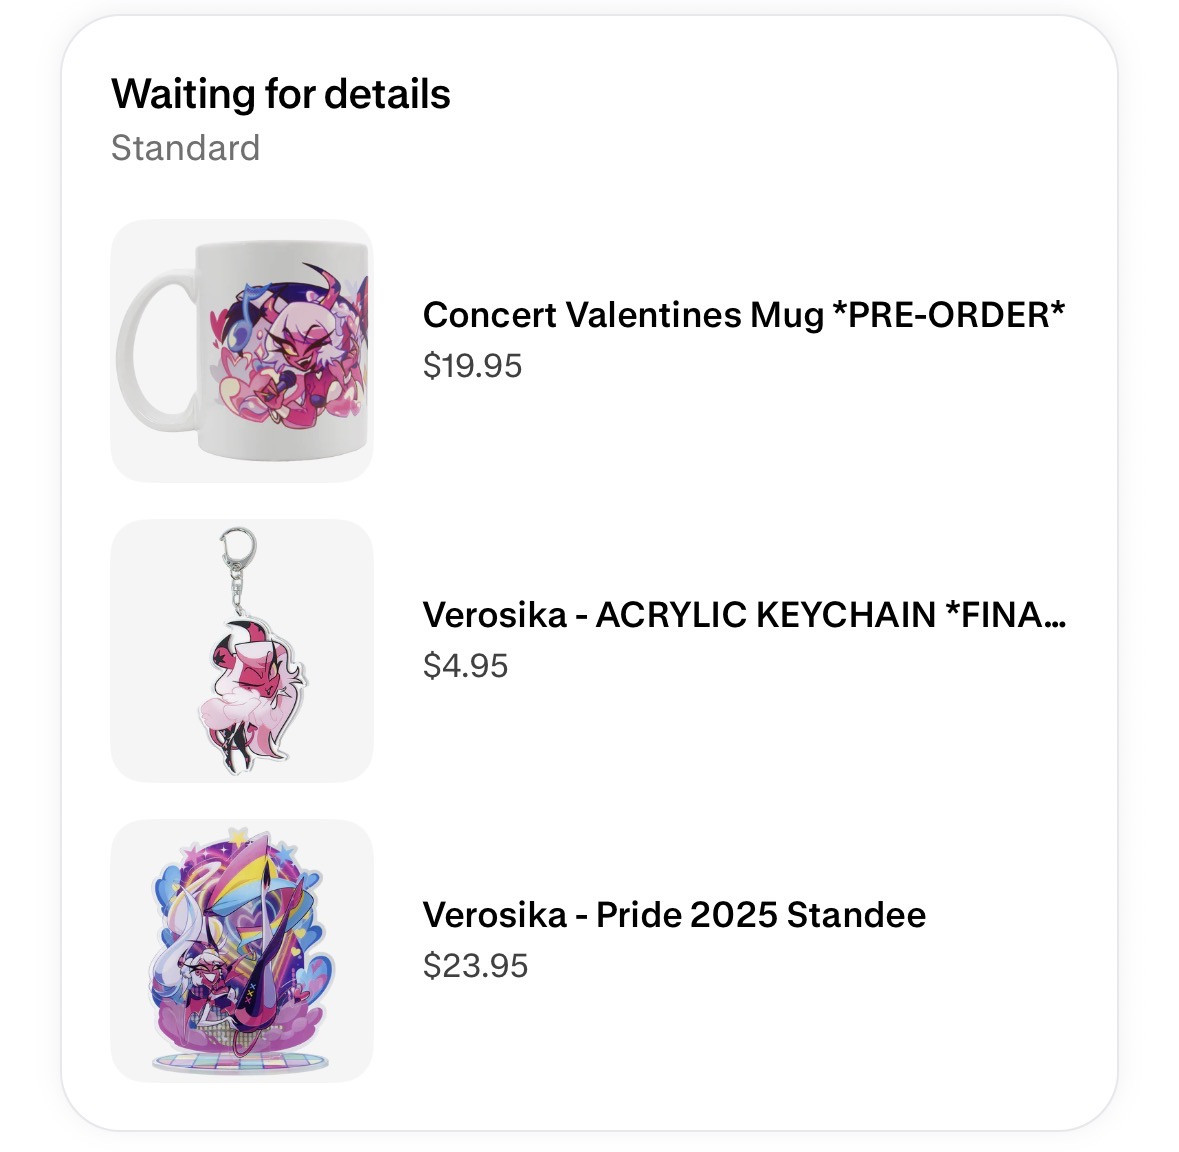The width and height of the screenshot is (1179, 1152).
Task: Click the $19.95 mug price
Action: [x=472, y=366]
